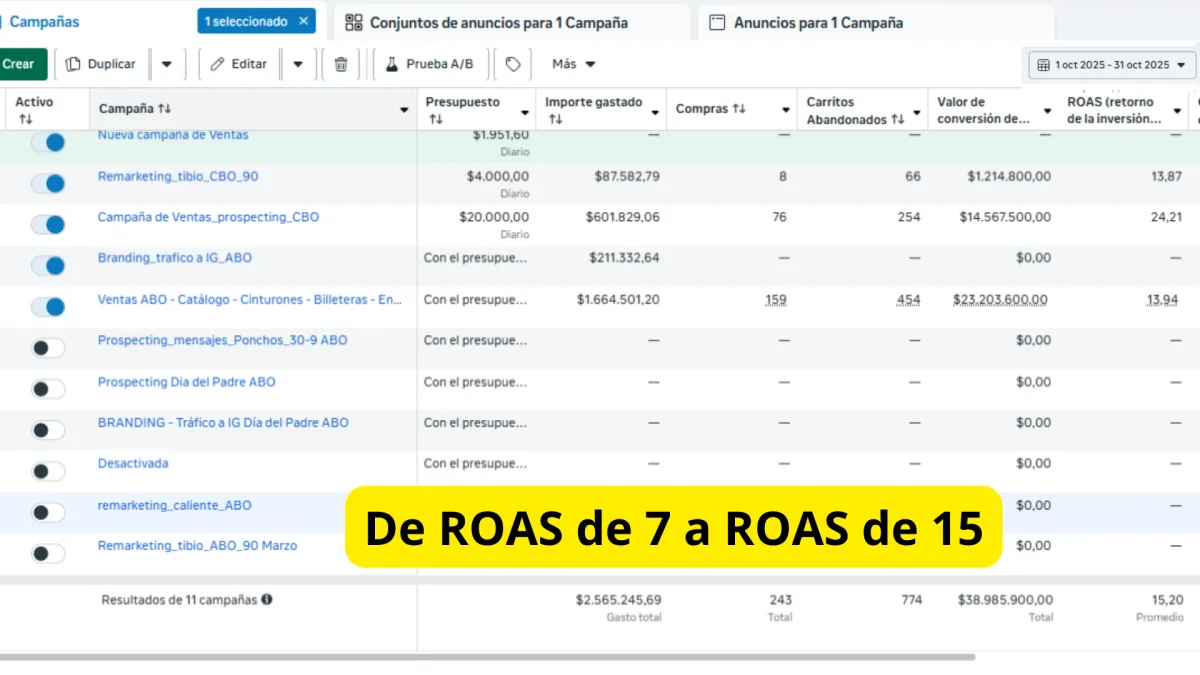Image resolution: width=1200 pixels, height=675 pixels.
Task: Click the tag label icon
Action: point(513,64)
